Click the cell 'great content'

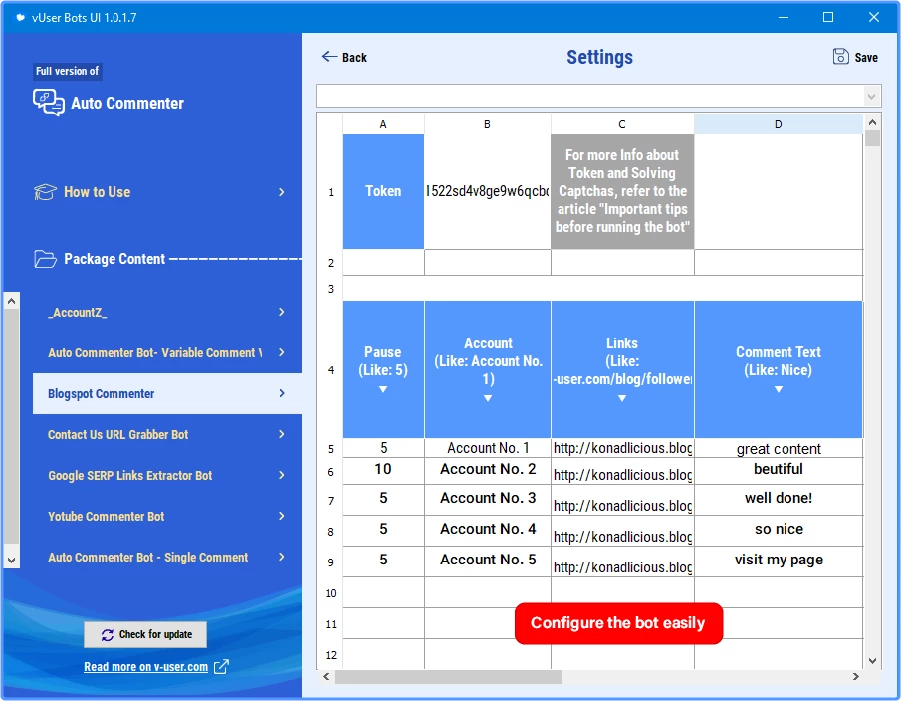[x=779, y=448]
